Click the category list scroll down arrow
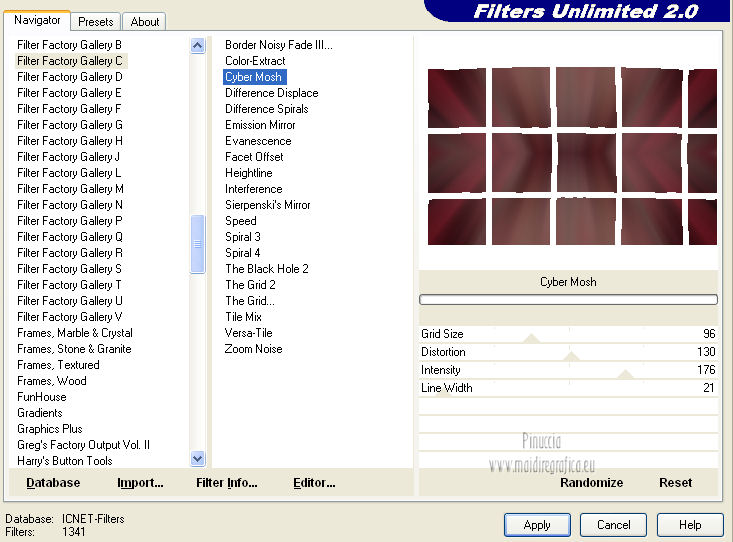 pyautogui.click(x=197, y=459)
